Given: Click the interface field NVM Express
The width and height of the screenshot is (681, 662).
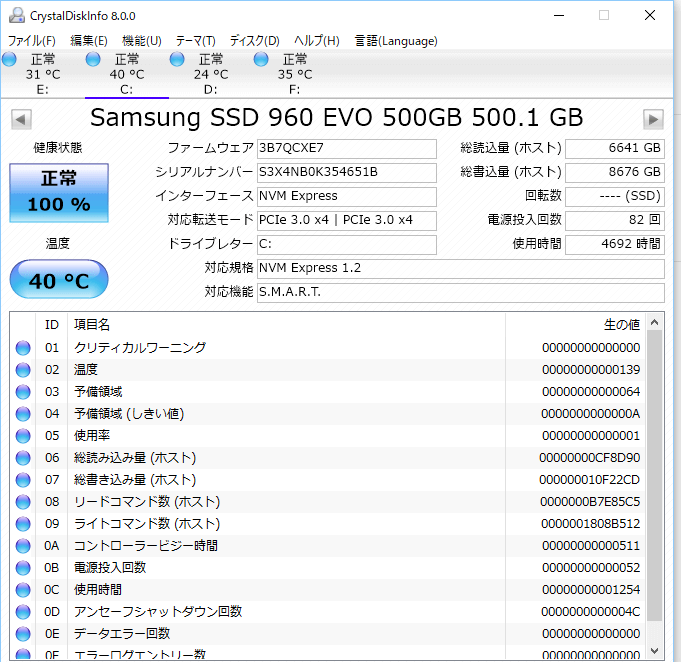Looking at the screenshot, I should pos(347,196).
